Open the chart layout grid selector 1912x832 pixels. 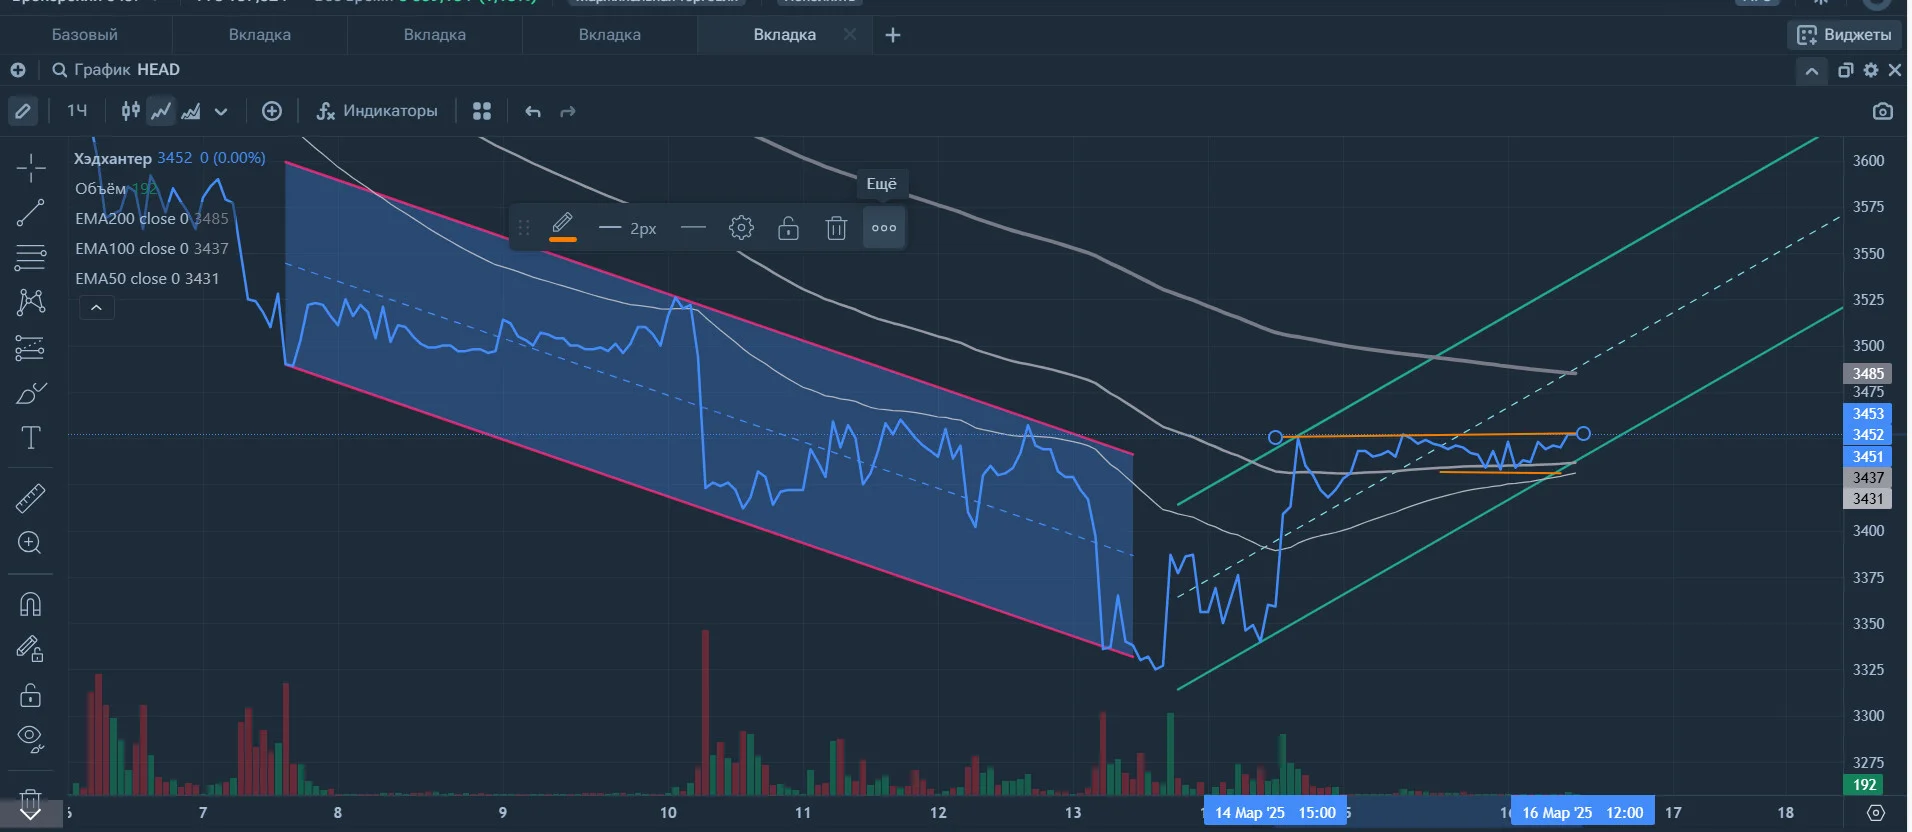482,111
